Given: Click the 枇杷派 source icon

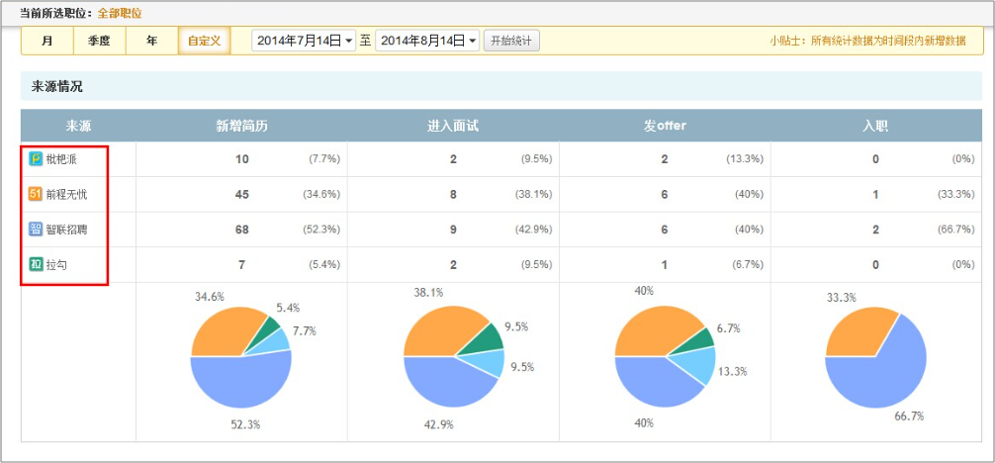Looking at the screenshot, I should pyautogui.click(x=35, y=159).
